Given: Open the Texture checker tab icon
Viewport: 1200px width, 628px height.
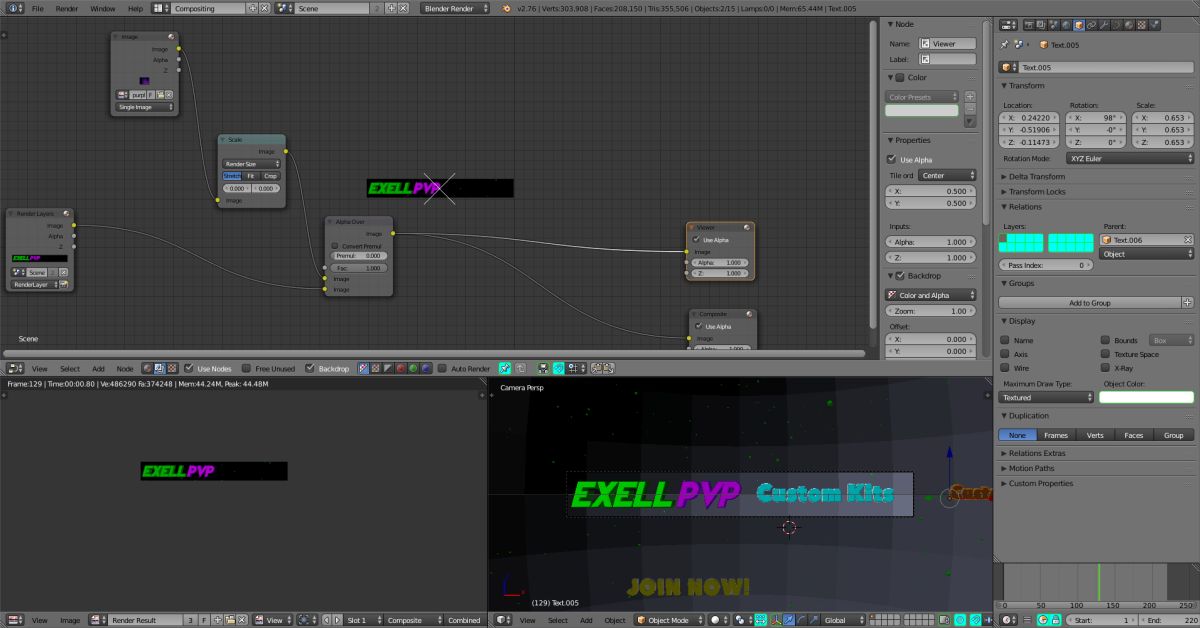Looking at the screenshot, I should pos(1141,24).
